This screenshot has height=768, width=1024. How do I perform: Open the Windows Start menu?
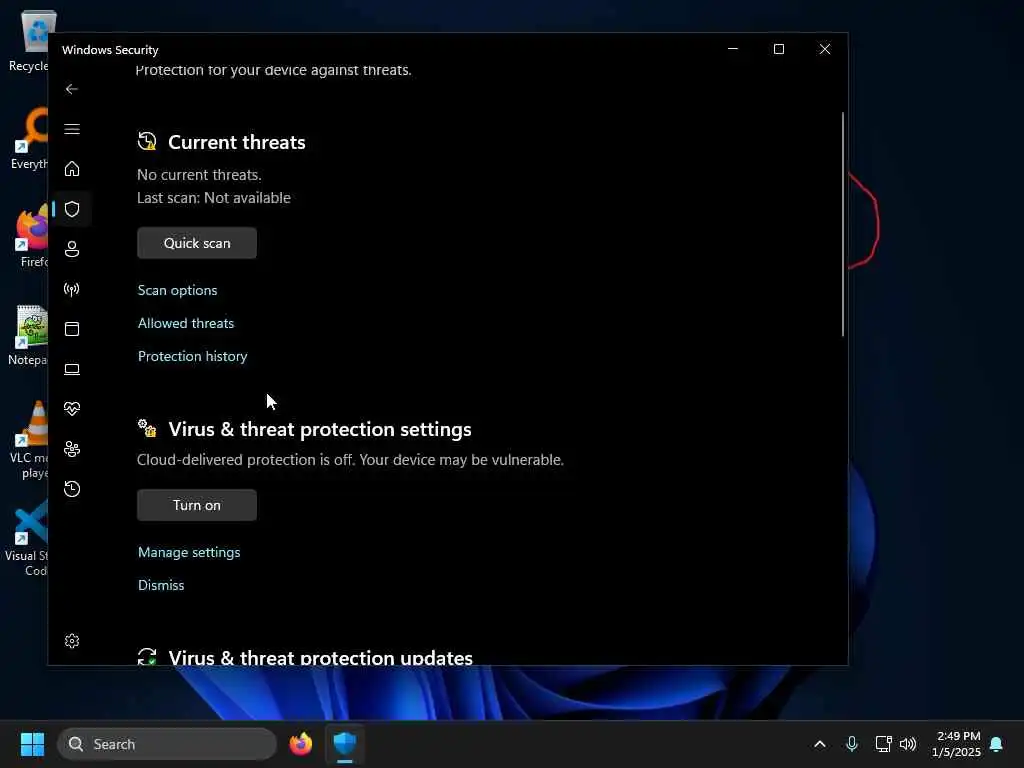[32, 744]
